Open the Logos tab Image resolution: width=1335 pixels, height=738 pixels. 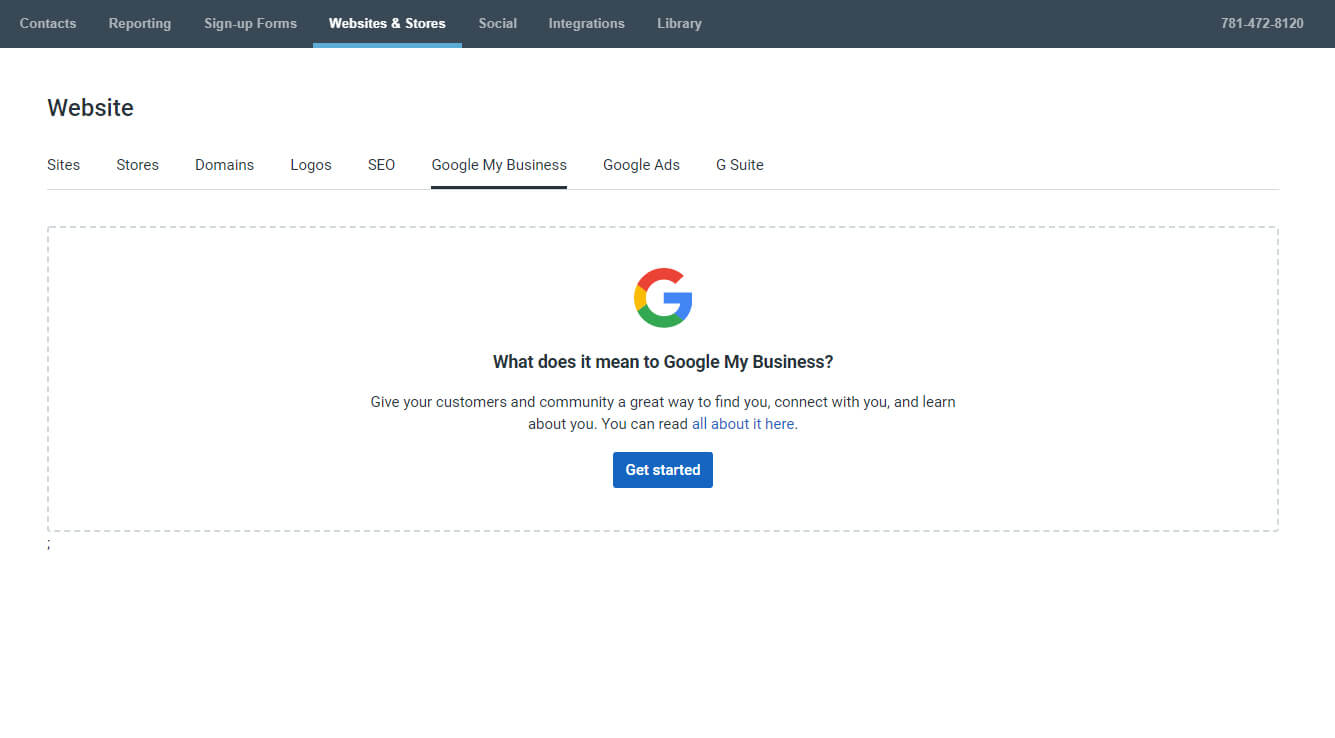point(311,165)
